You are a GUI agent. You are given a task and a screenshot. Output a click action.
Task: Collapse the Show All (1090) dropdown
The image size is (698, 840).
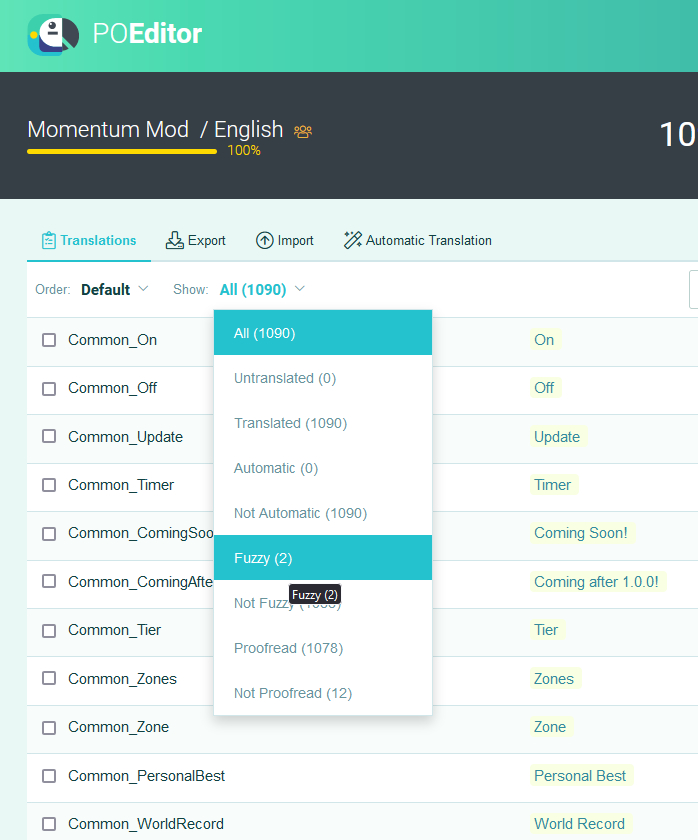[x=262, y=290]
